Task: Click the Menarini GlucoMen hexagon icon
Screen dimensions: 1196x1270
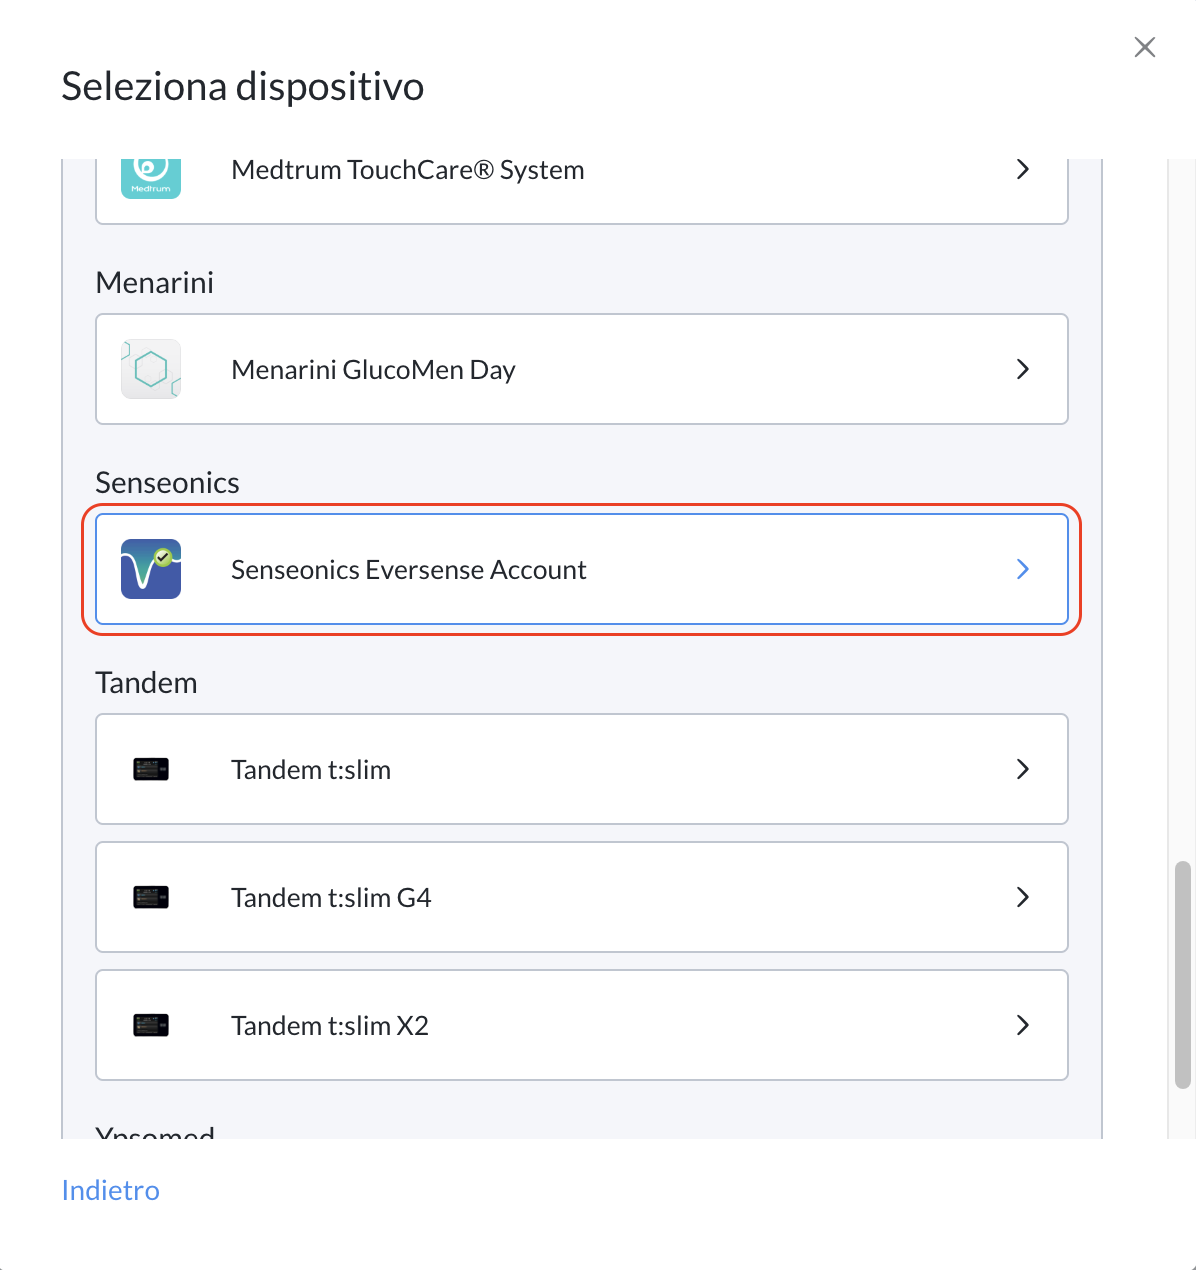Action: pos(151,369)
